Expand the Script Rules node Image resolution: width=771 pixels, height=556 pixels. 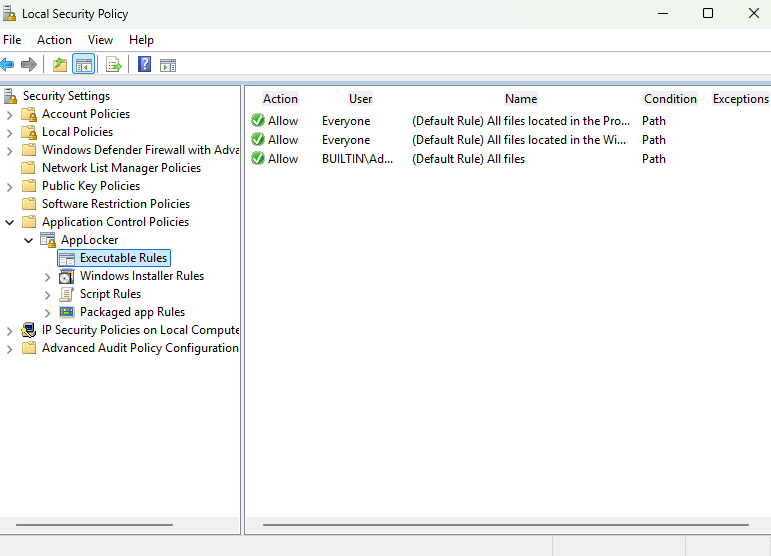pyautogui.click(x=47, y=294)
